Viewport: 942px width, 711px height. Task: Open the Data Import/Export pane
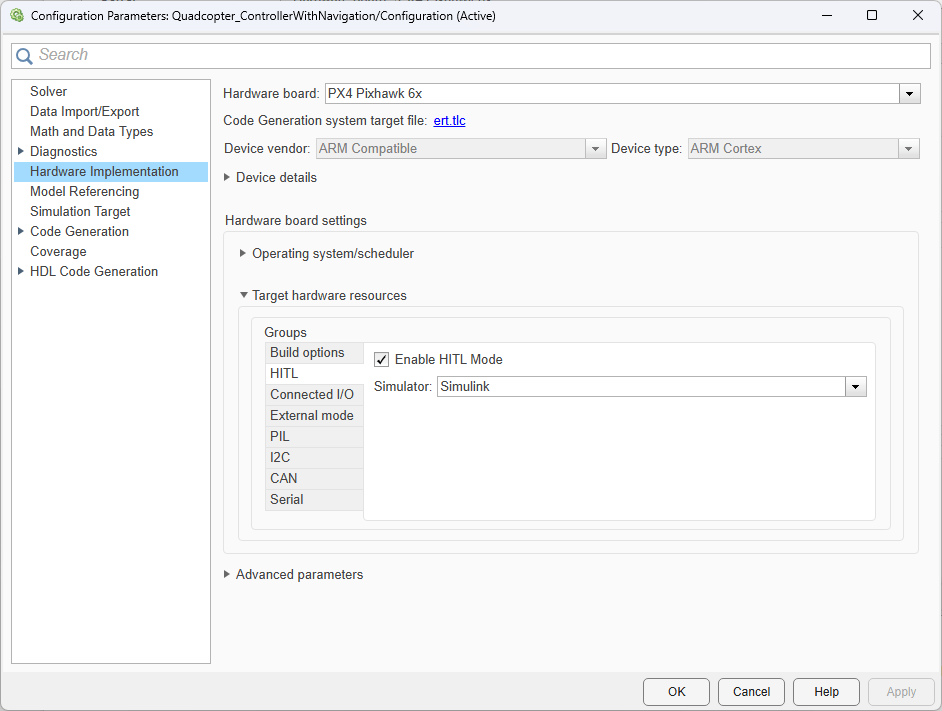pos(85,111)
